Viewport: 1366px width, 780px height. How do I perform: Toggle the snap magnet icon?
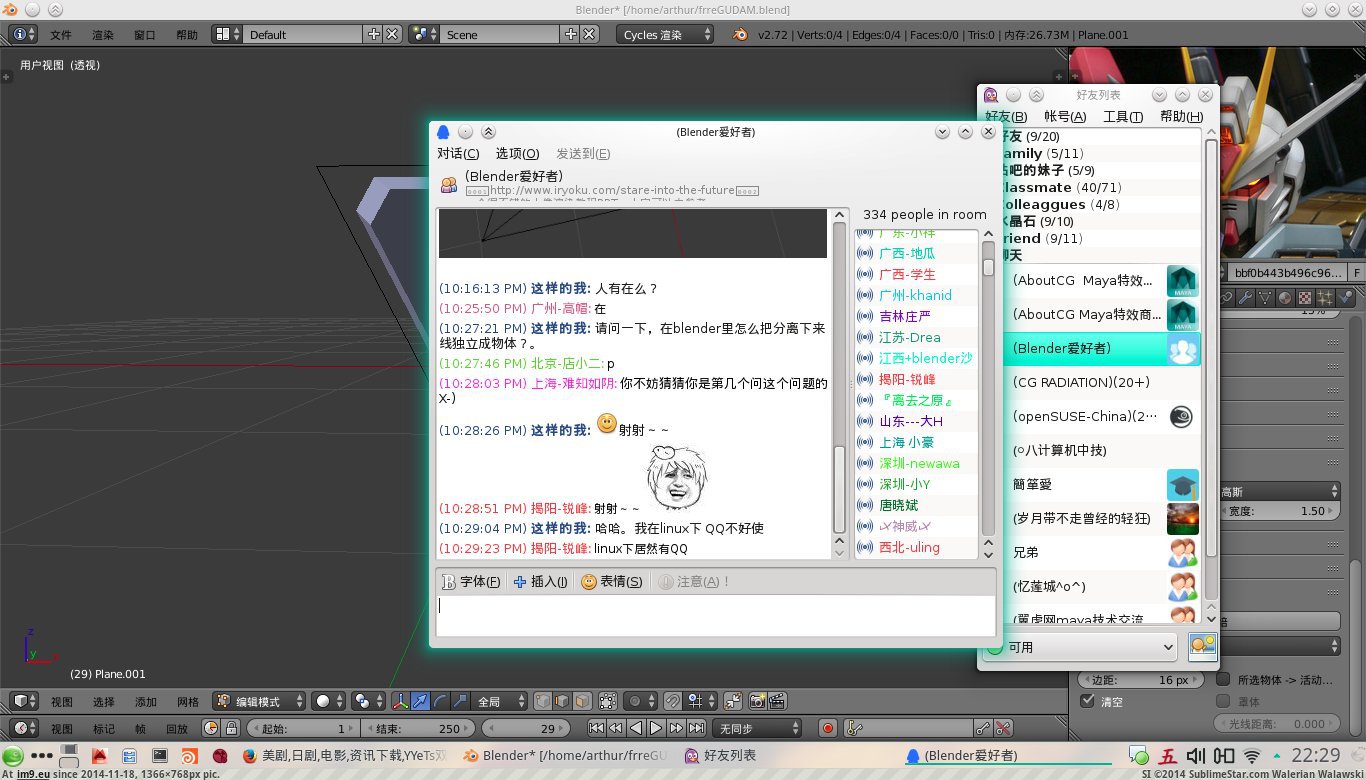673,701
